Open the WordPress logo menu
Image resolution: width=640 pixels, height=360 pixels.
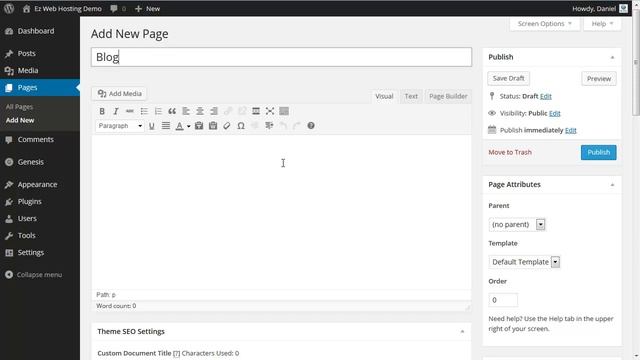[x=9, y=8]
